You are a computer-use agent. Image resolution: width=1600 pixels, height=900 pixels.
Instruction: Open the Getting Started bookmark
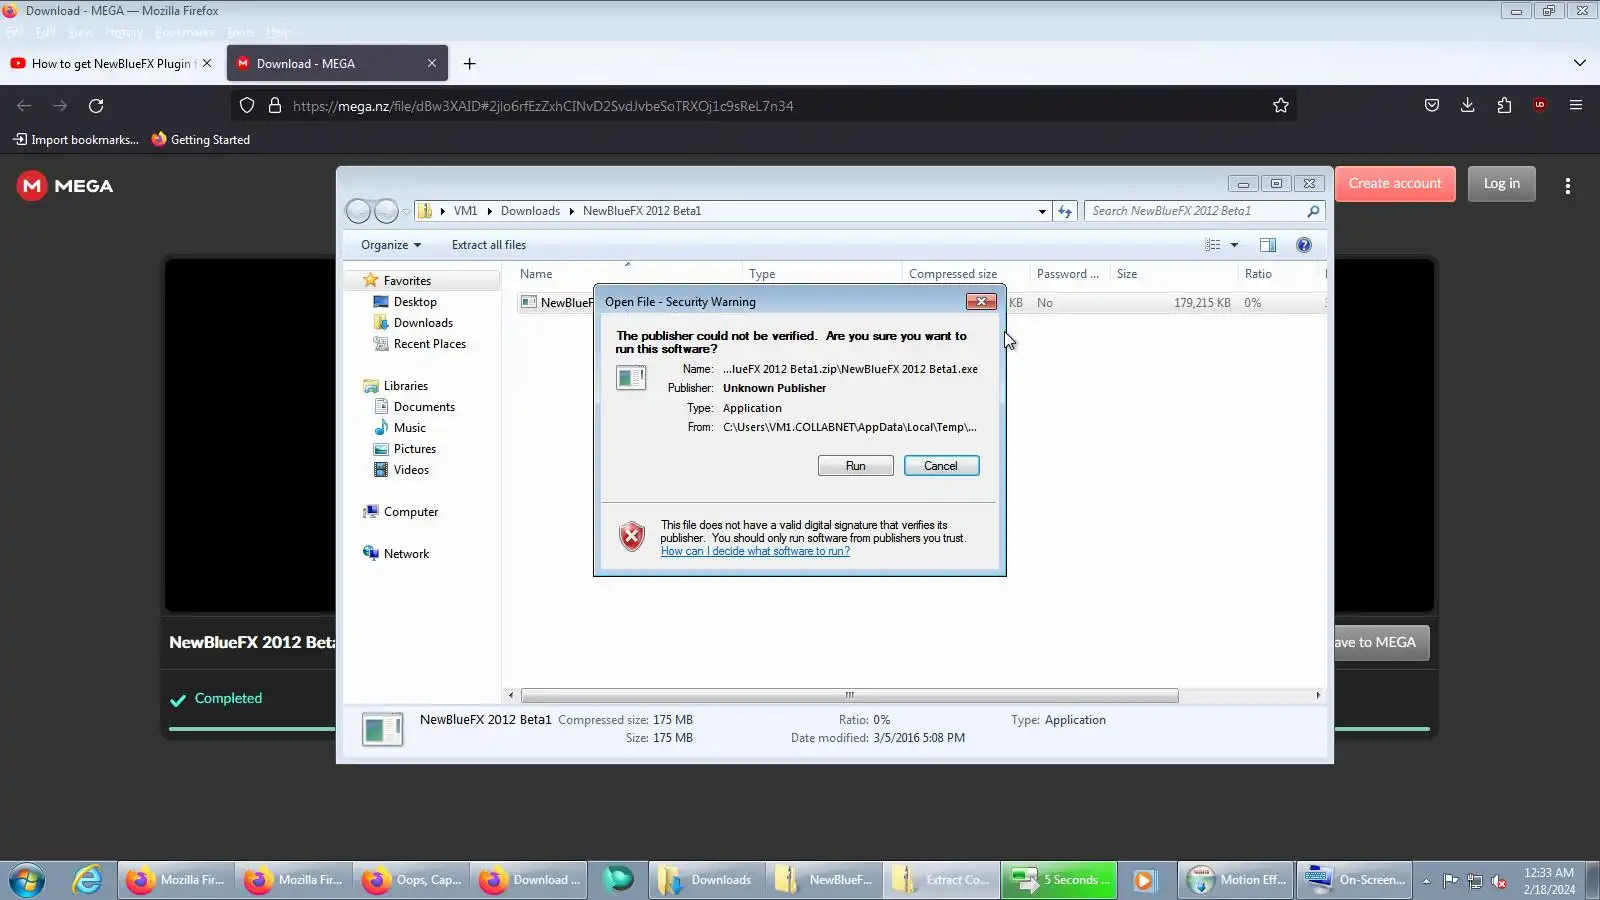click(x=201, y=140)
